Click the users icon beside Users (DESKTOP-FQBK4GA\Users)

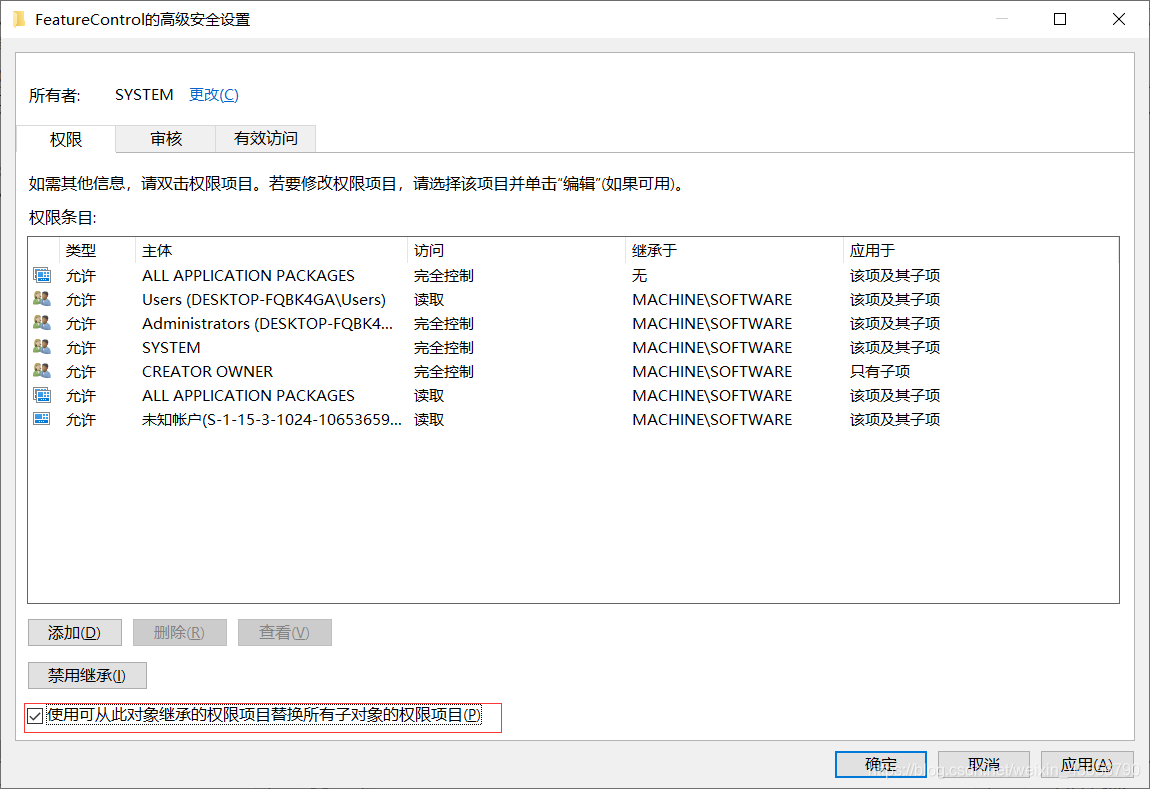[x=42, y=299]
